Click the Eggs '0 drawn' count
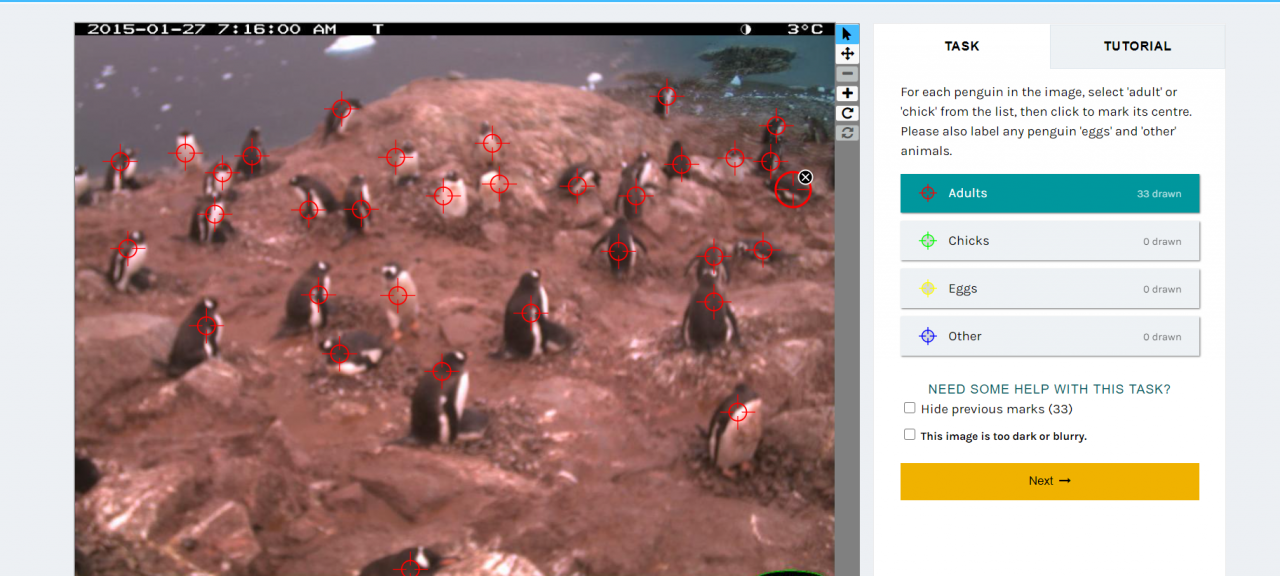The height and width of the screenshot is (576, 1280). (x=1162, y=290)
